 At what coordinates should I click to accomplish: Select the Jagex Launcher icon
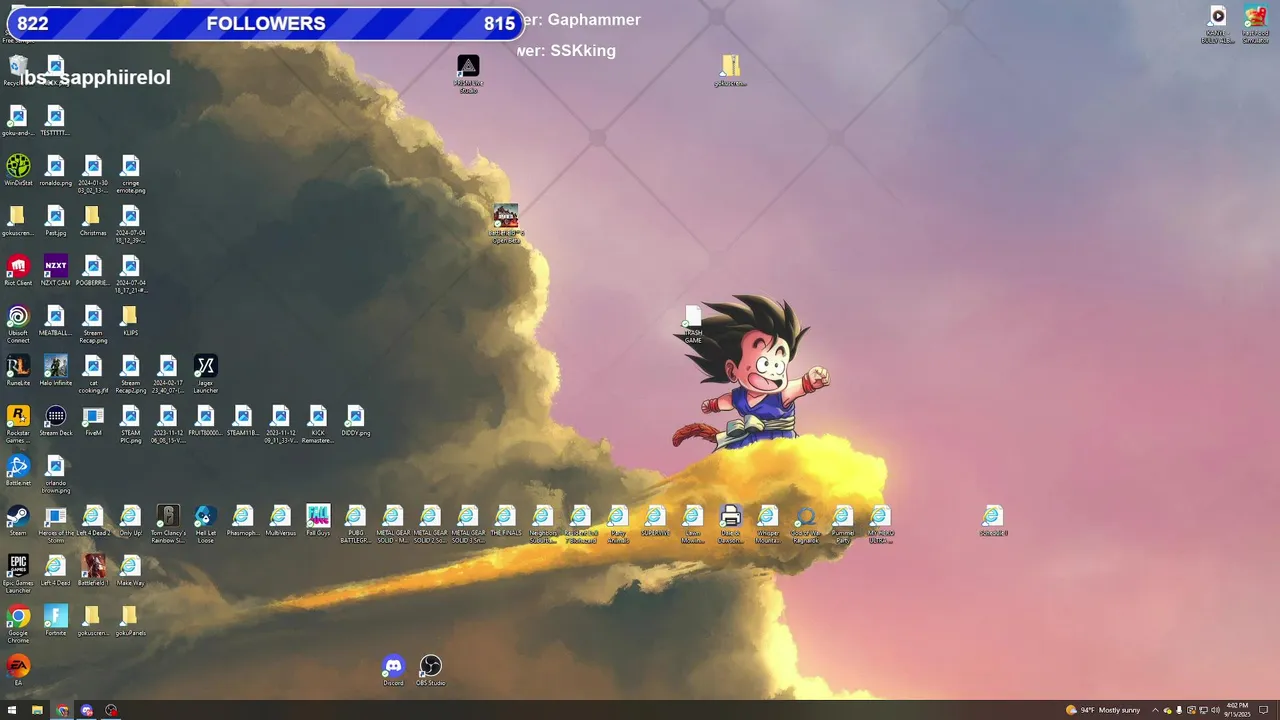click(205, 374)
